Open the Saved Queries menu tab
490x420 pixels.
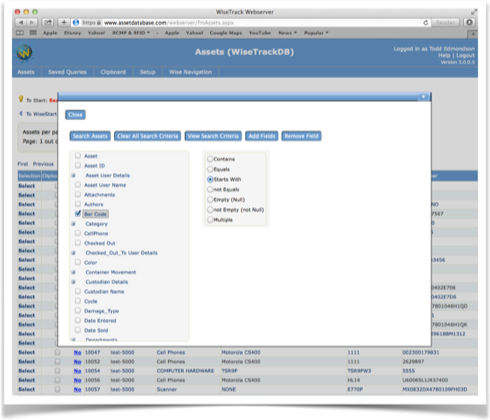[x=67, y=72]
